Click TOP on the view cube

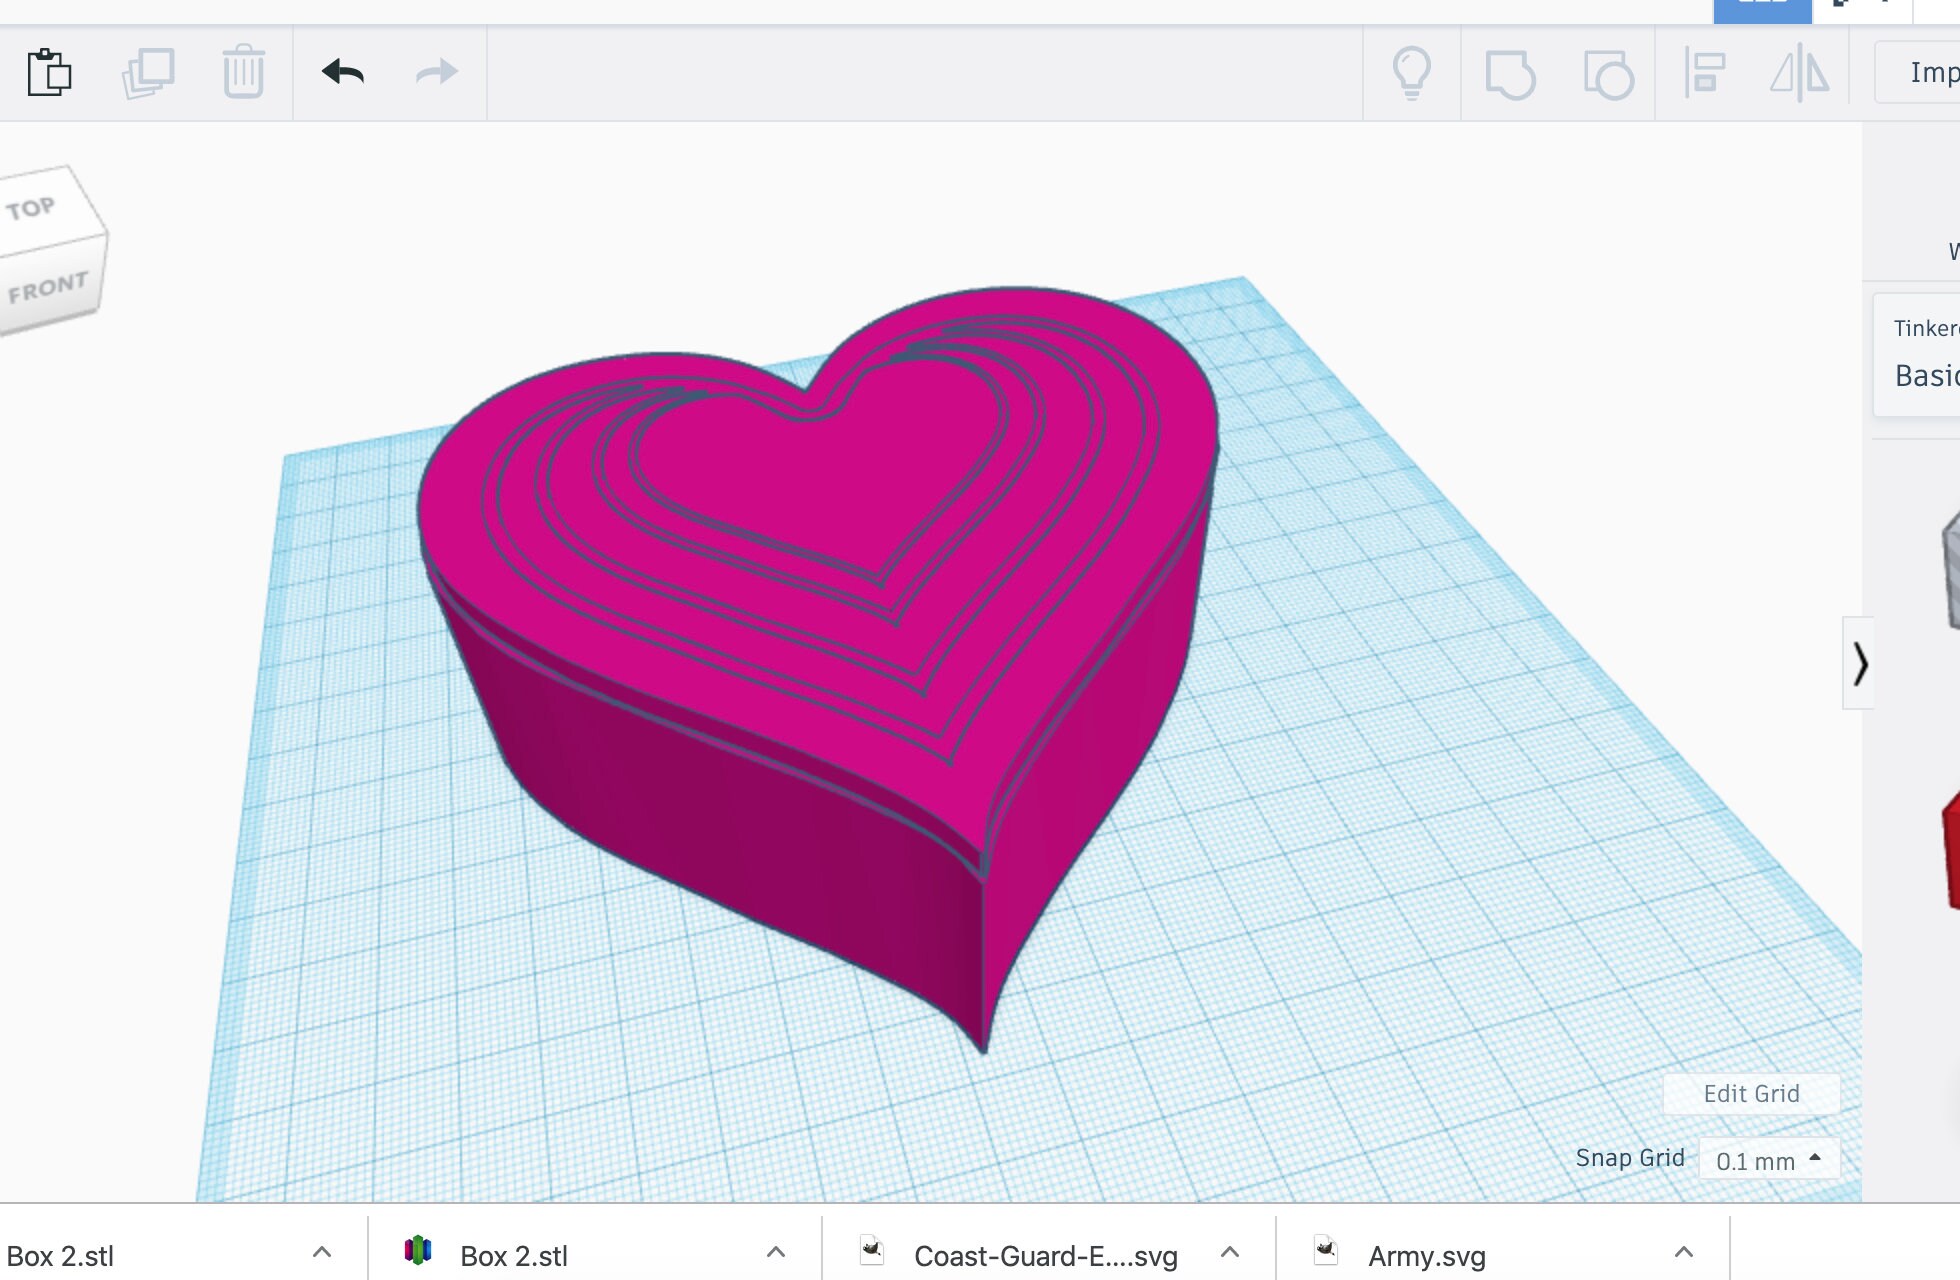point(33,207)
